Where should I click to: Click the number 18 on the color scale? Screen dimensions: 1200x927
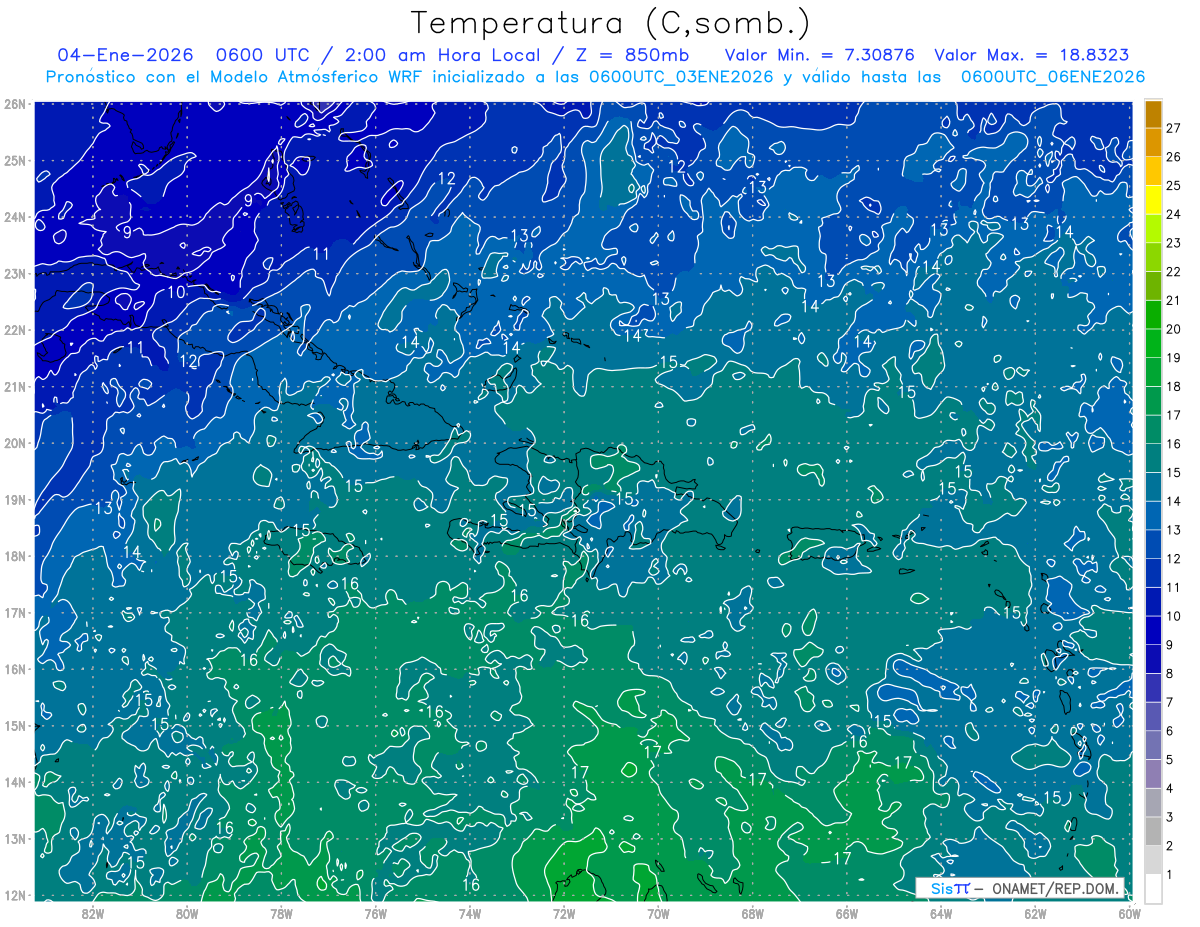click(x=1173, y=387)
